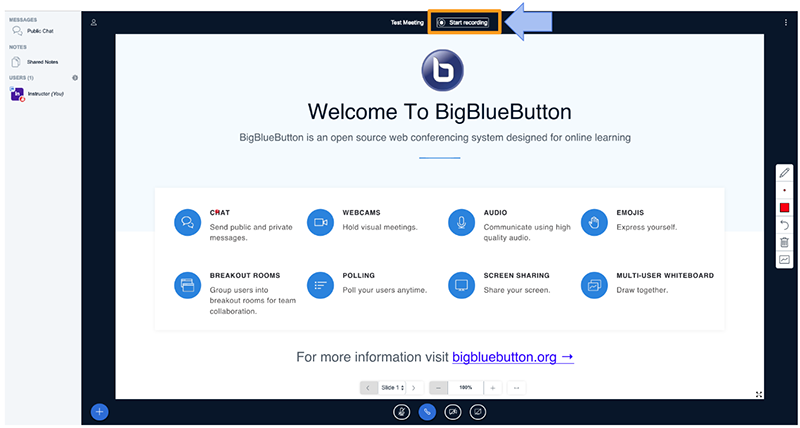Viewport: 800px width, 428px height.
Task: Click the Welcome To BigBlueButton heading
Action: pyautogui.click(x=440, y=112)
